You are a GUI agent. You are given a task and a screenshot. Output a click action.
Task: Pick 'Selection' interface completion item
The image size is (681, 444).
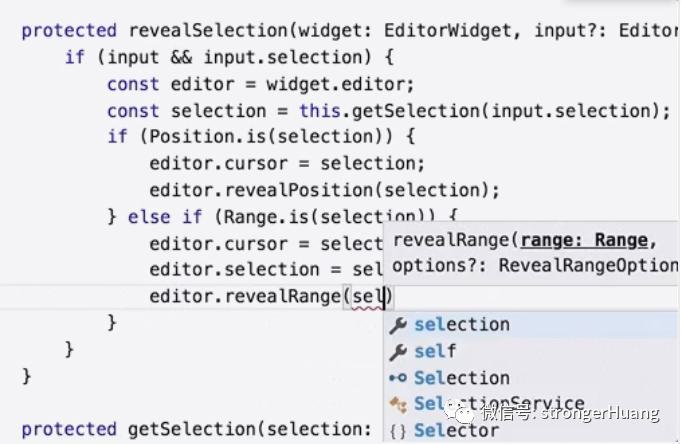pyautogui.click(x=531, y=378)
